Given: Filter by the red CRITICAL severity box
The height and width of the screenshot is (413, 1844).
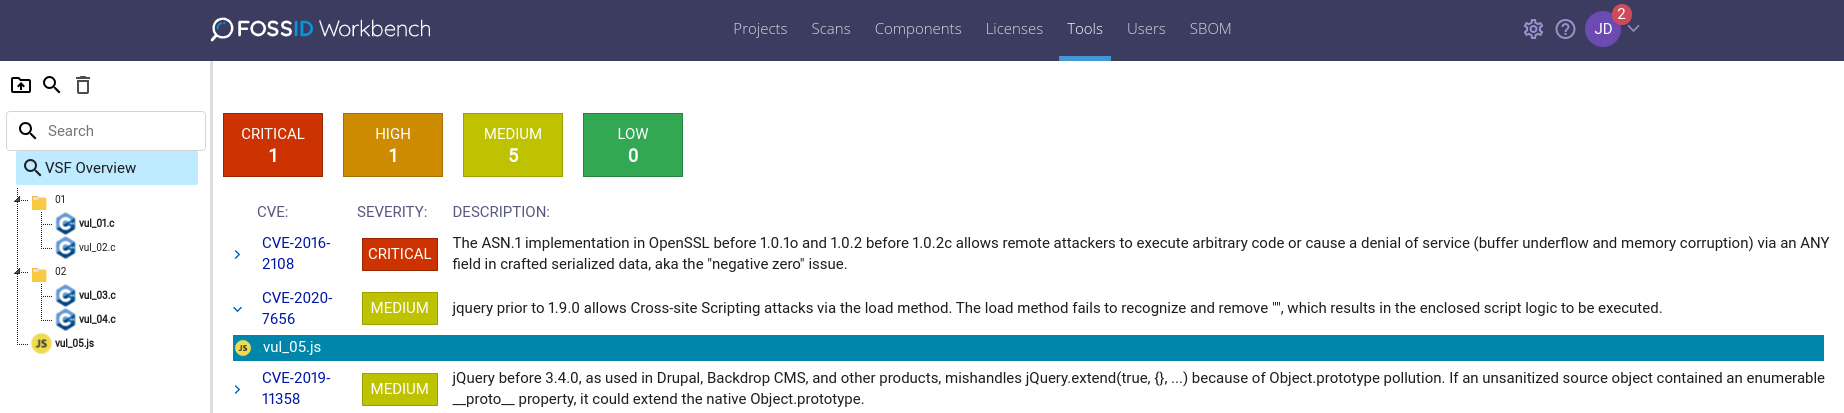Looking at the screenshot, I should pyautogui.click(x=273, y=145).
